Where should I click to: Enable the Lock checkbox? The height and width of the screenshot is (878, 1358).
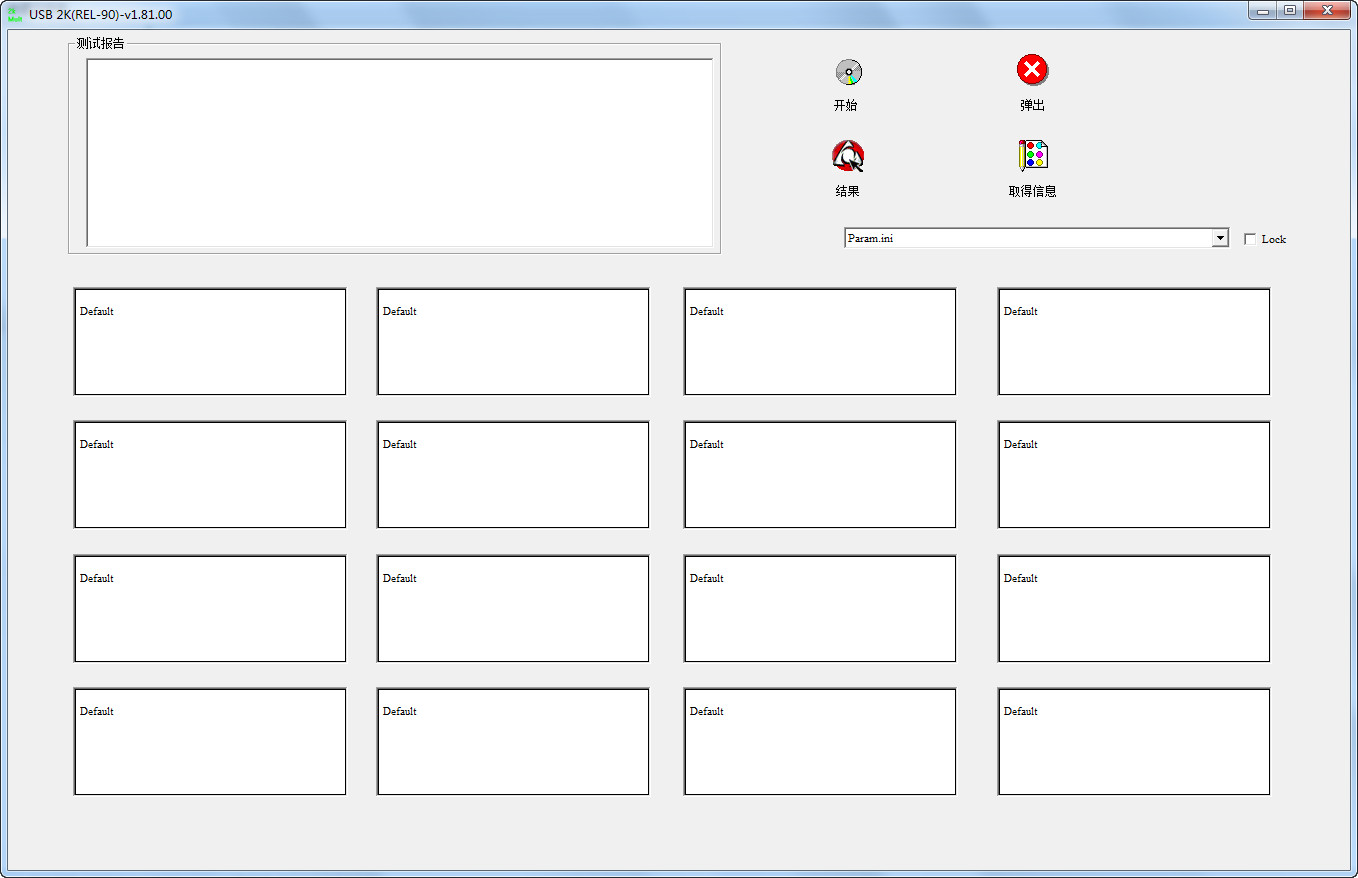pos(1250,239)
